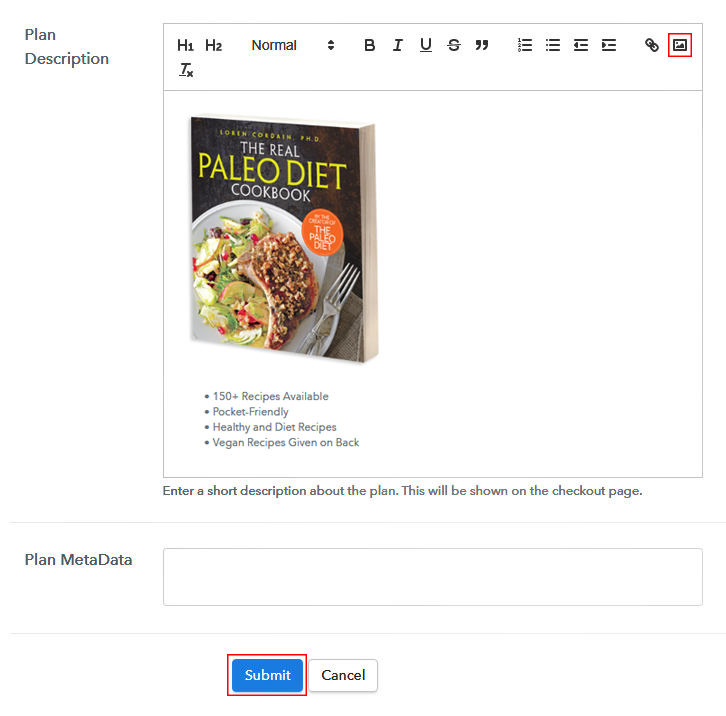This screenshot has height=716, width=726.
Task: Click 'Healthy and Diet Recipes' bullet
Action: pos(275,427)
